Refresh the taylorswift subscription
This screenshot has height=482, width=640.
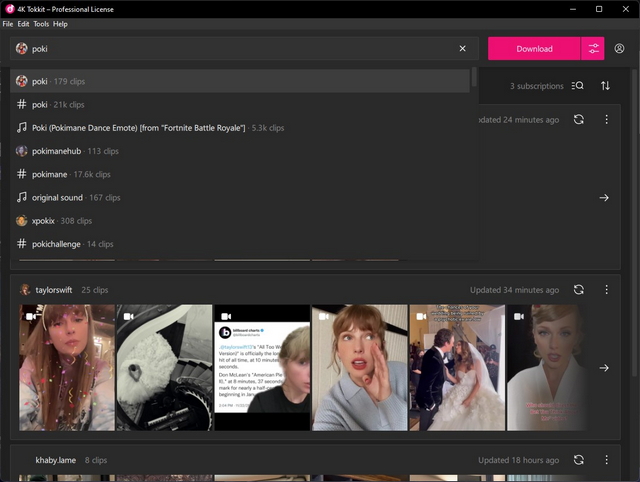[578, 290]
